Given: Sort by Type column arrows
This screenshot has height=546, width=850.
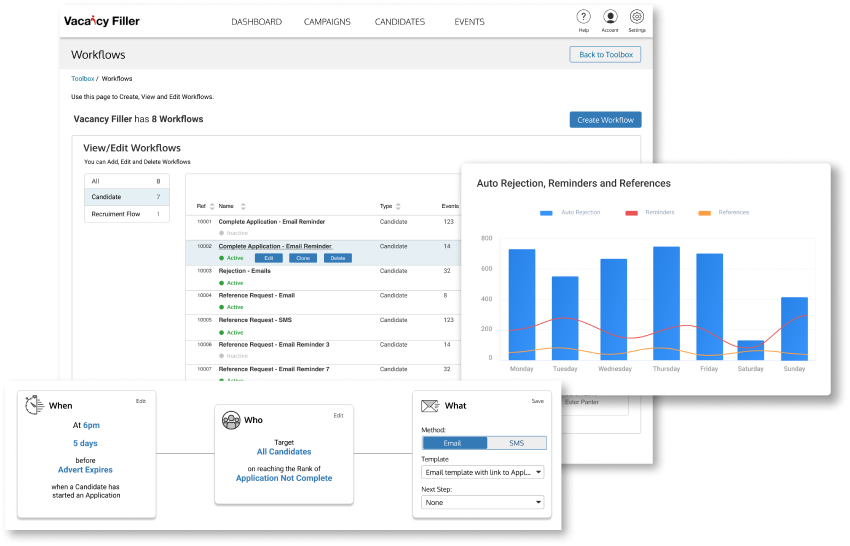Looking at the screenshot, I should tap(398, 207).
